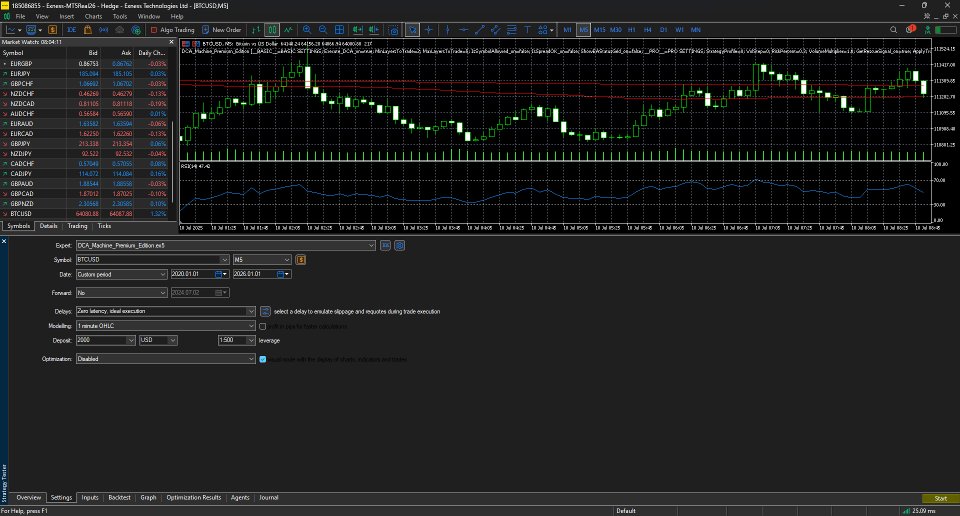Open the Tools menu
960x516 pixels.
coord(120,17)
